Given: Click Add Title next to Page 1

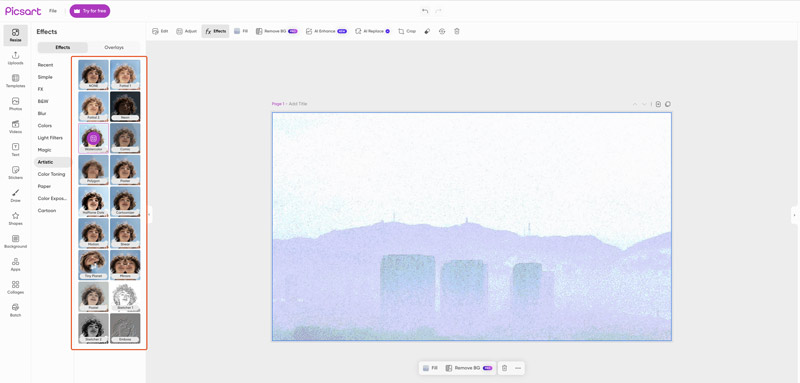Looking at the screenshot, I should coord(298,104).
